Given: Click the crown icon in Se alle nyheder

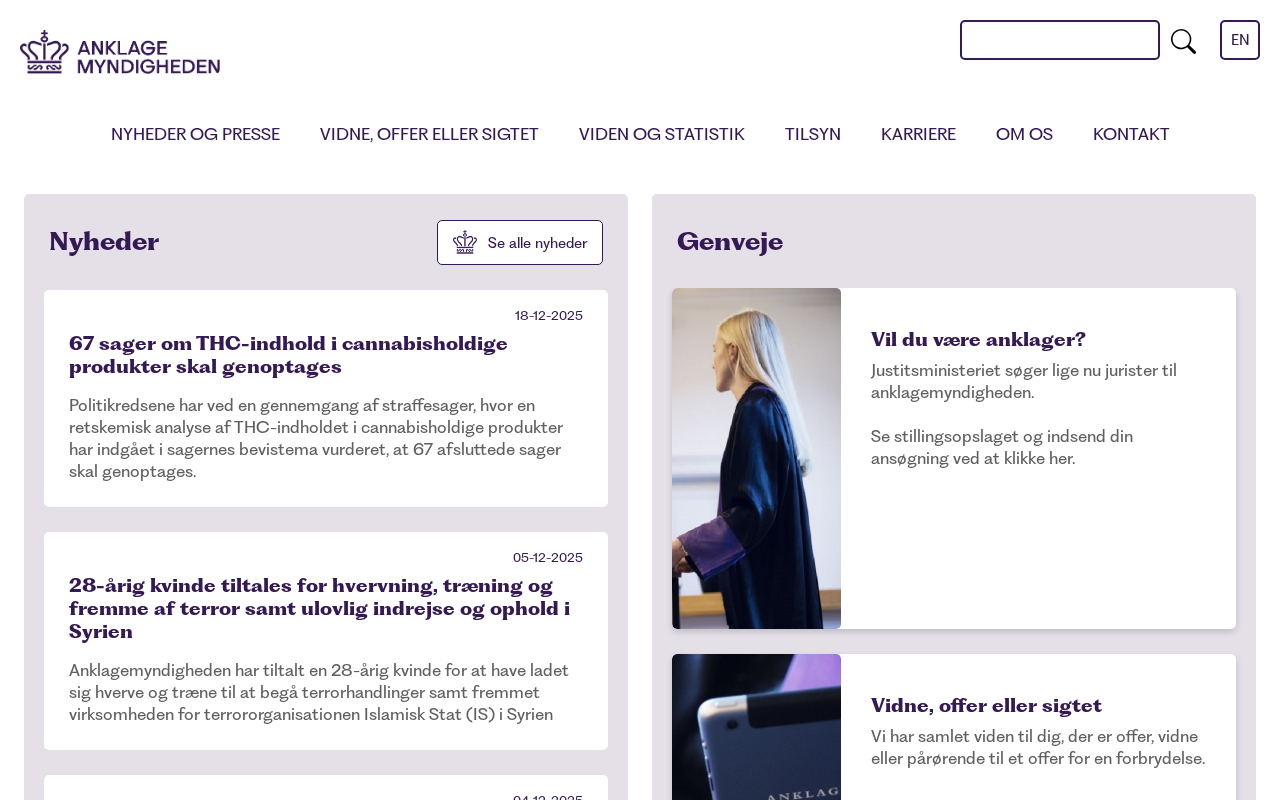Looking at the screenshot, I should point(465,242).
